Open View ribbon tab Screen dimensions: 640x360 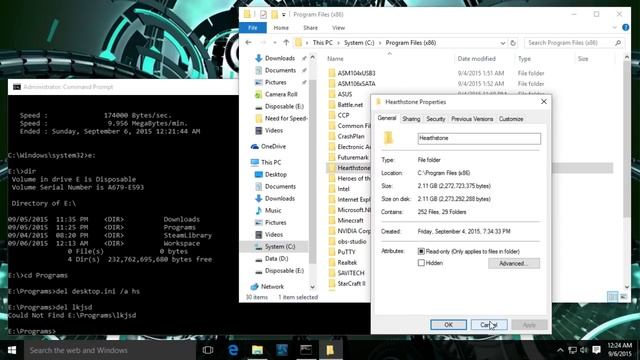coord(338,28)
